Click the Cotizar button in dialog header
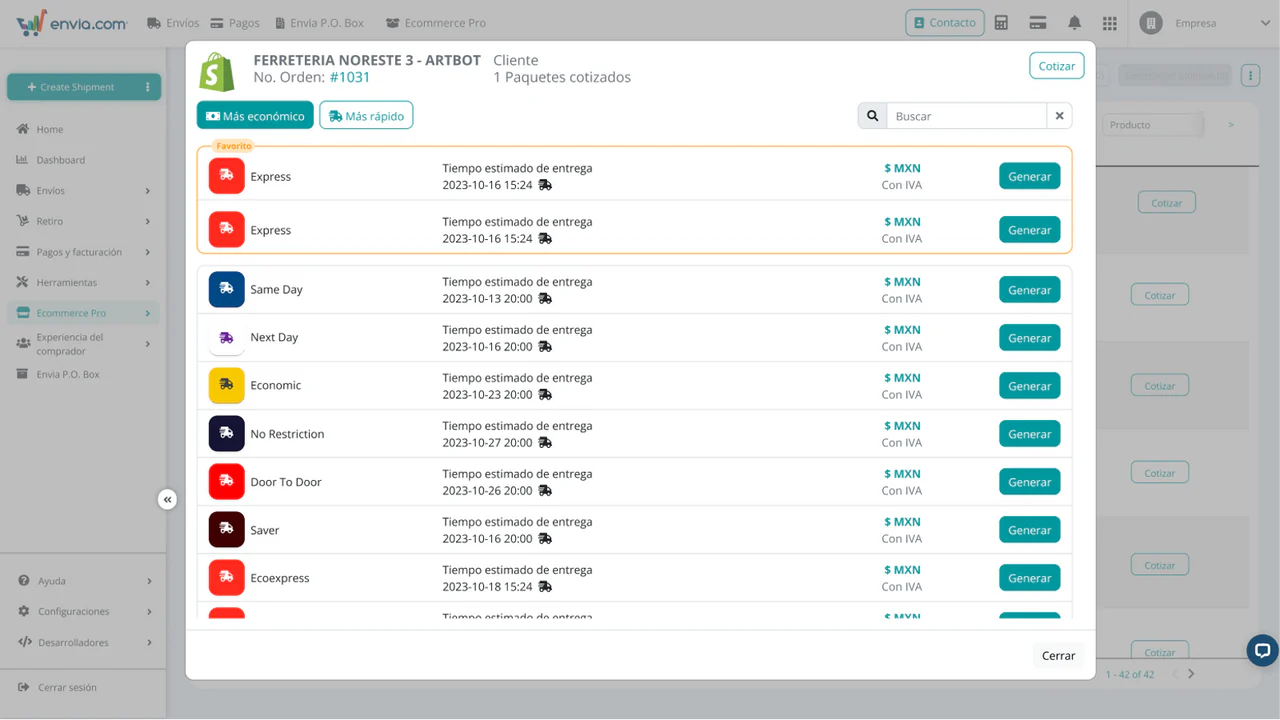This screenshot has width=1280, height=720. (x=1056, y=66)
